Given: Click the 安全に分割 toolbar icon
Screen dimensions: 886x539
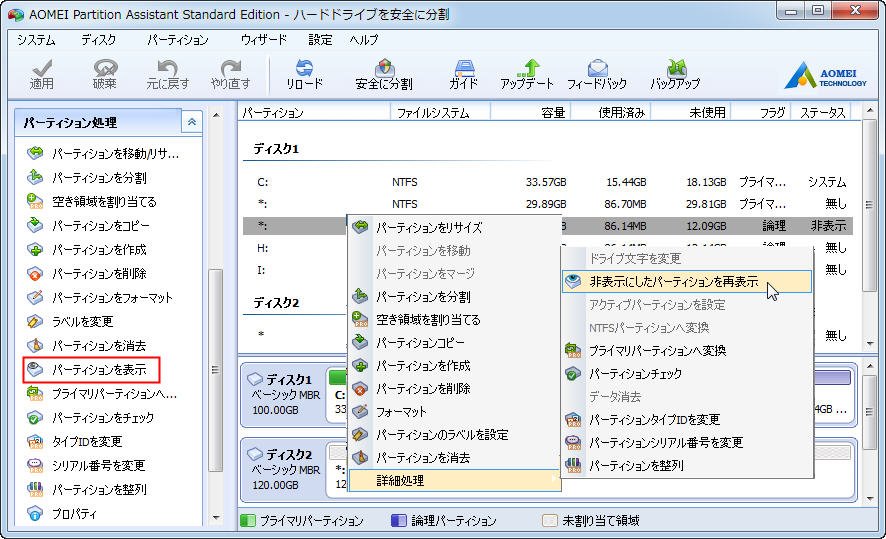Looking at the screenshot, I should coord(384,75).
